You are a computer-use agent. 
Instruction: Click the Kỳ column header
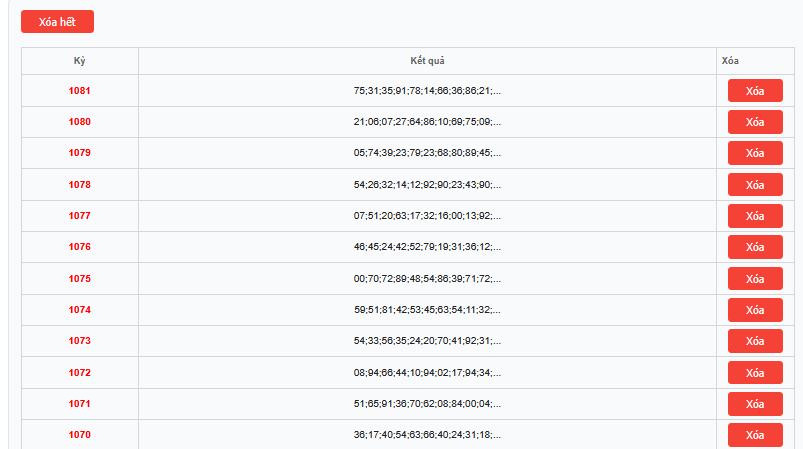coord(80,61)
